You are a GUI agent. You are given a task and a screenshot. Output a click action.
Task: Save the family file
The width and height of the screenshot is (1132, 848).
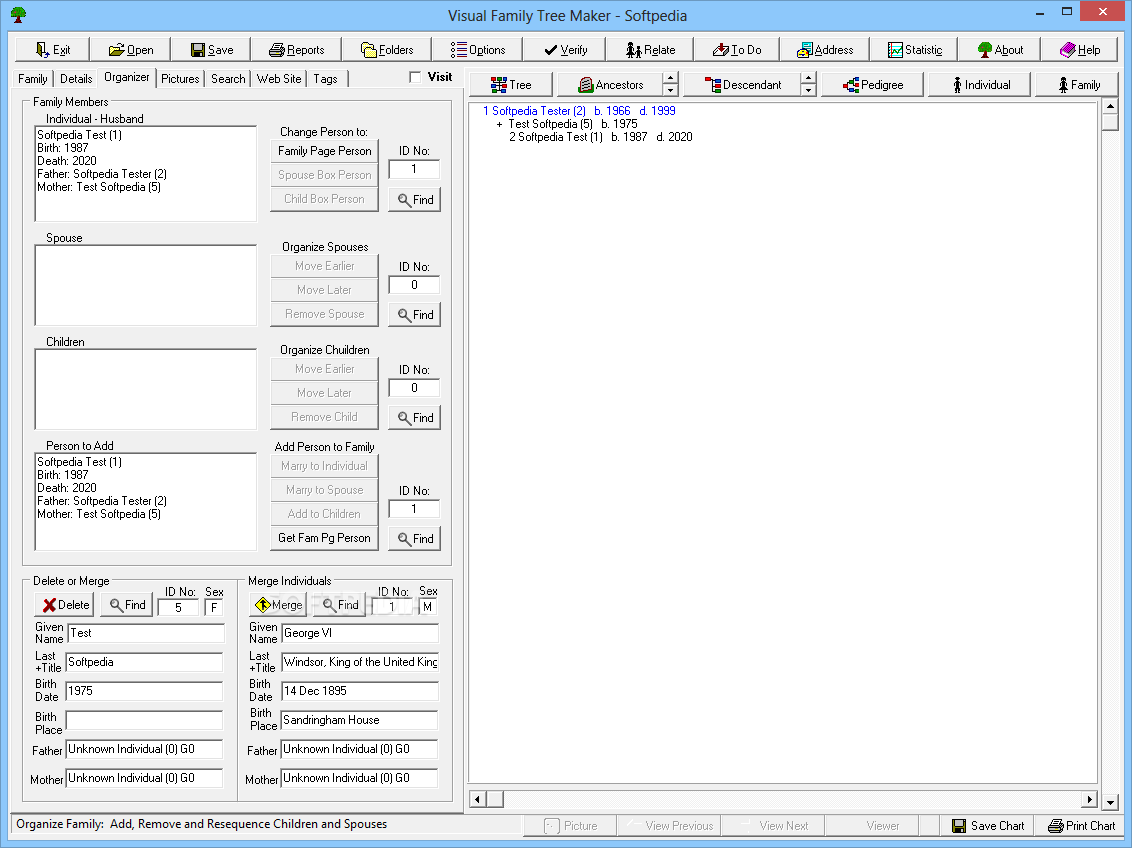212,50
